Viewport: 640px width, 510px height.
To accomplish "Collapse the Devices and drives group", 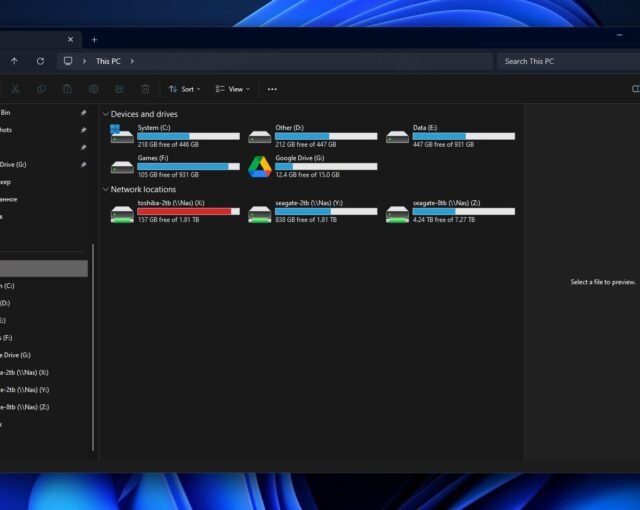I will (x=105, y=114).
